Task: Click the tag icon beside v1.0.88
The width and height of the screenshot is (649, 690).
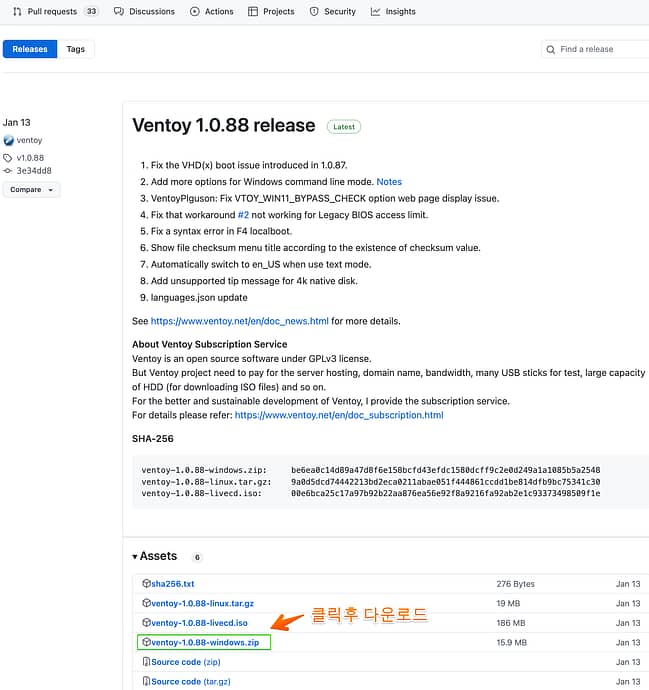Action: click(x=7, y=158)
